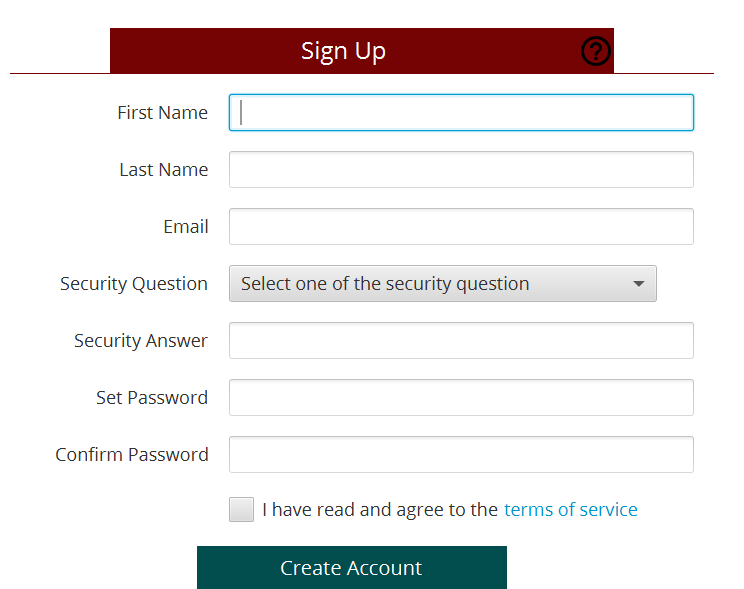Select the Last Name text box

[461, 169]
